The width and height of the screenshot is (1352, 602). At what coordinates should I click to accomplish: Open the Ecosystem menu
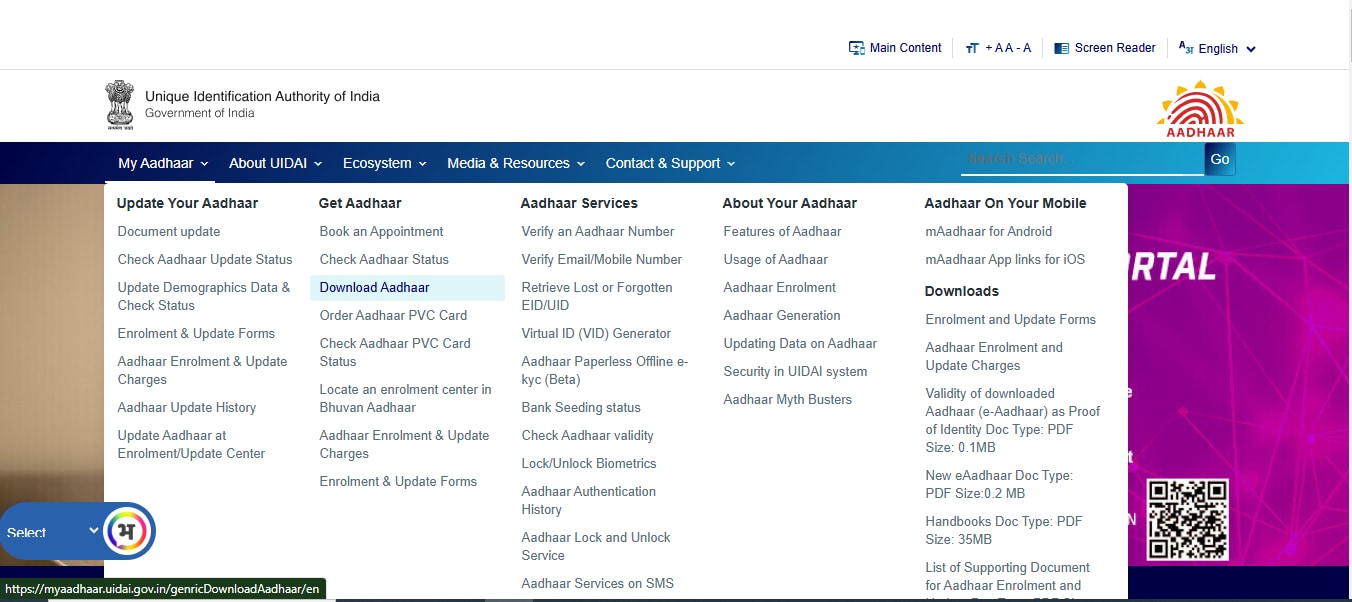coord(384,163)
